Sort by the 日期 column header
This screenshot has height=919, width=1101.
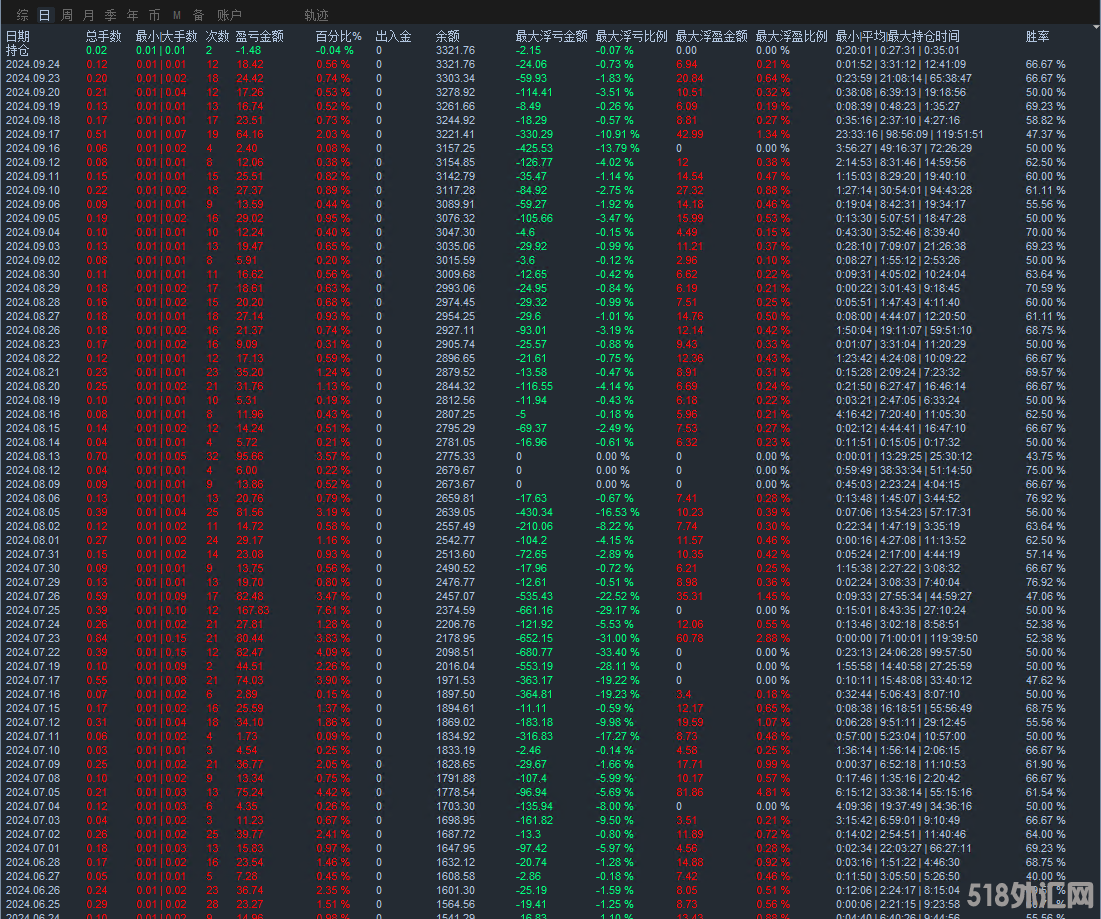click(18, 36)
